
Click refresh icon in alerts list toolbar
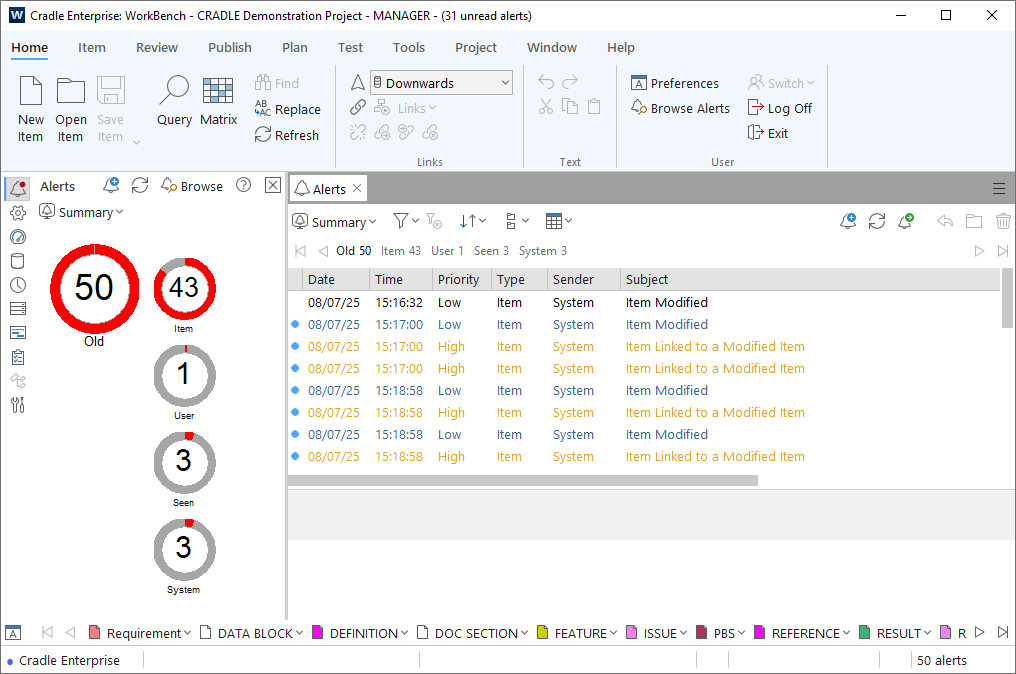[877, 221]
